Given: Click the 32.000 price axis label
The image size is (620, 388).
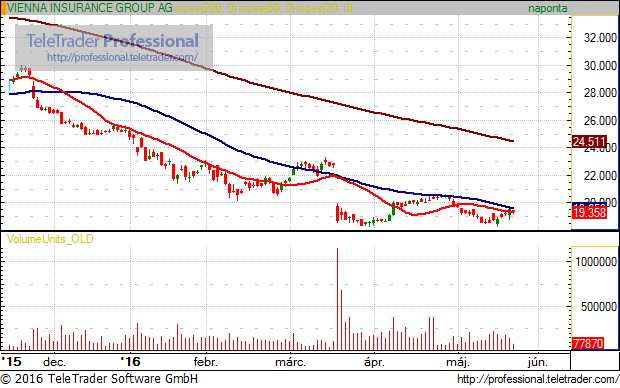Looking at the screenshot, I should pos(600,38).
